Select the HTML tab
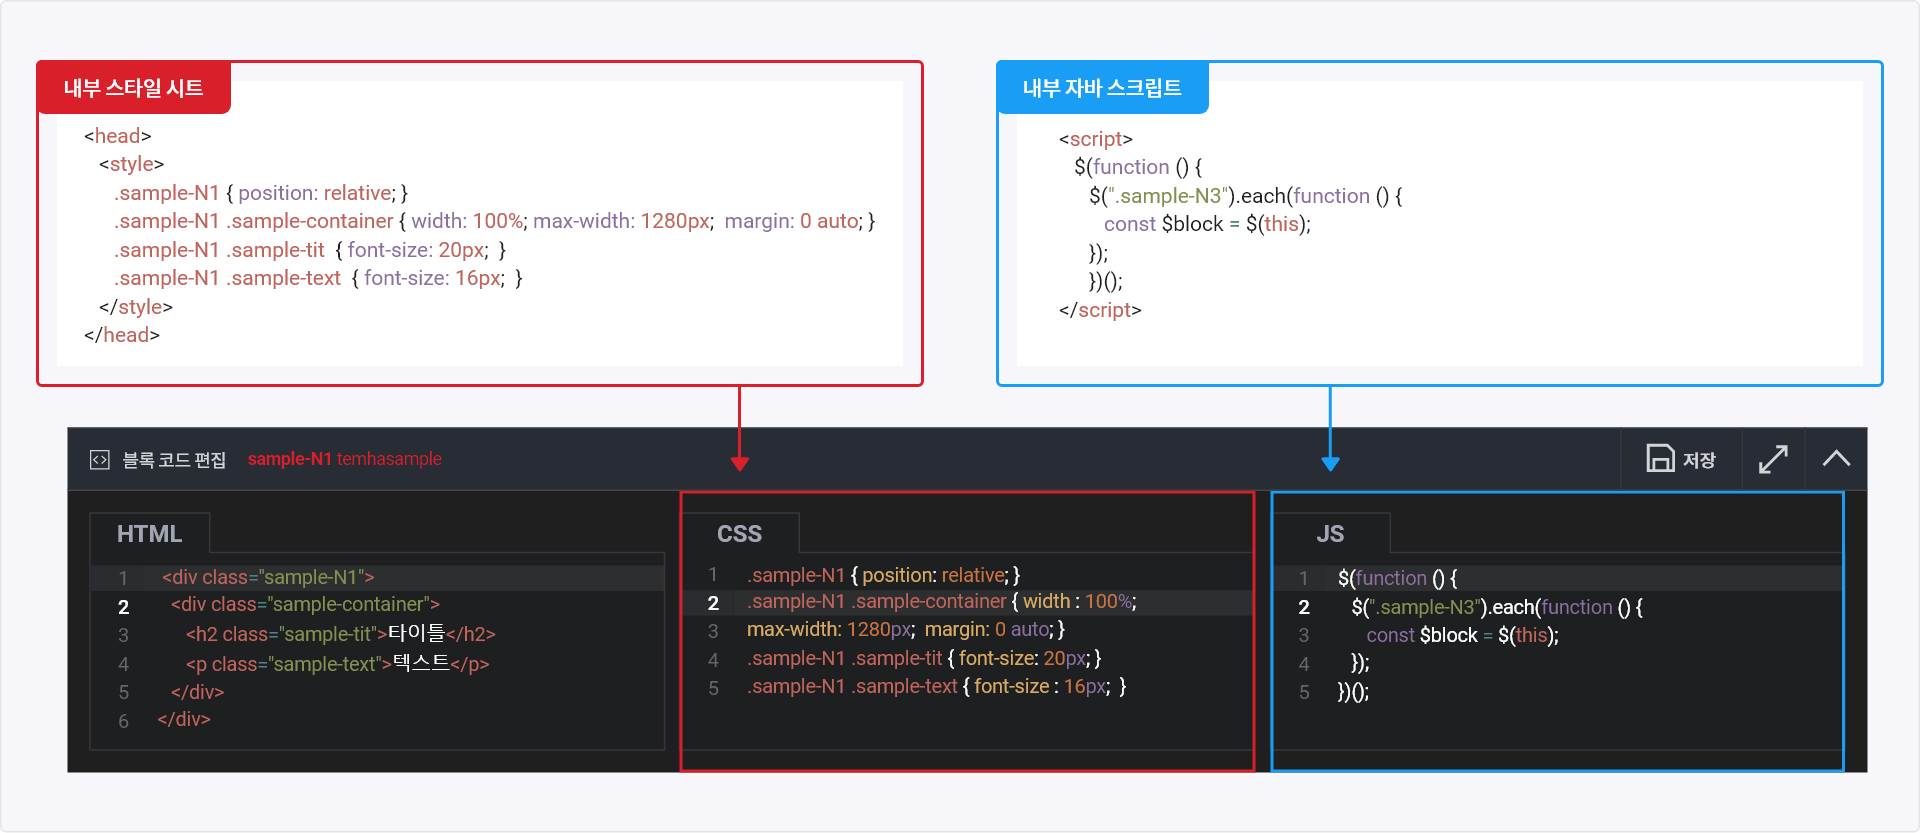1920x833 pixels. tap(149, 534)
